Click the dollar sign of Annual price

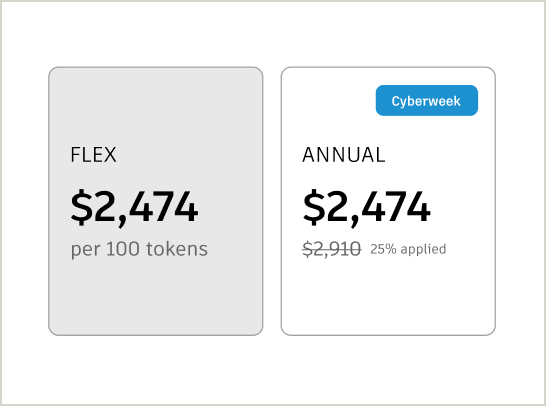tap(313, 208)
